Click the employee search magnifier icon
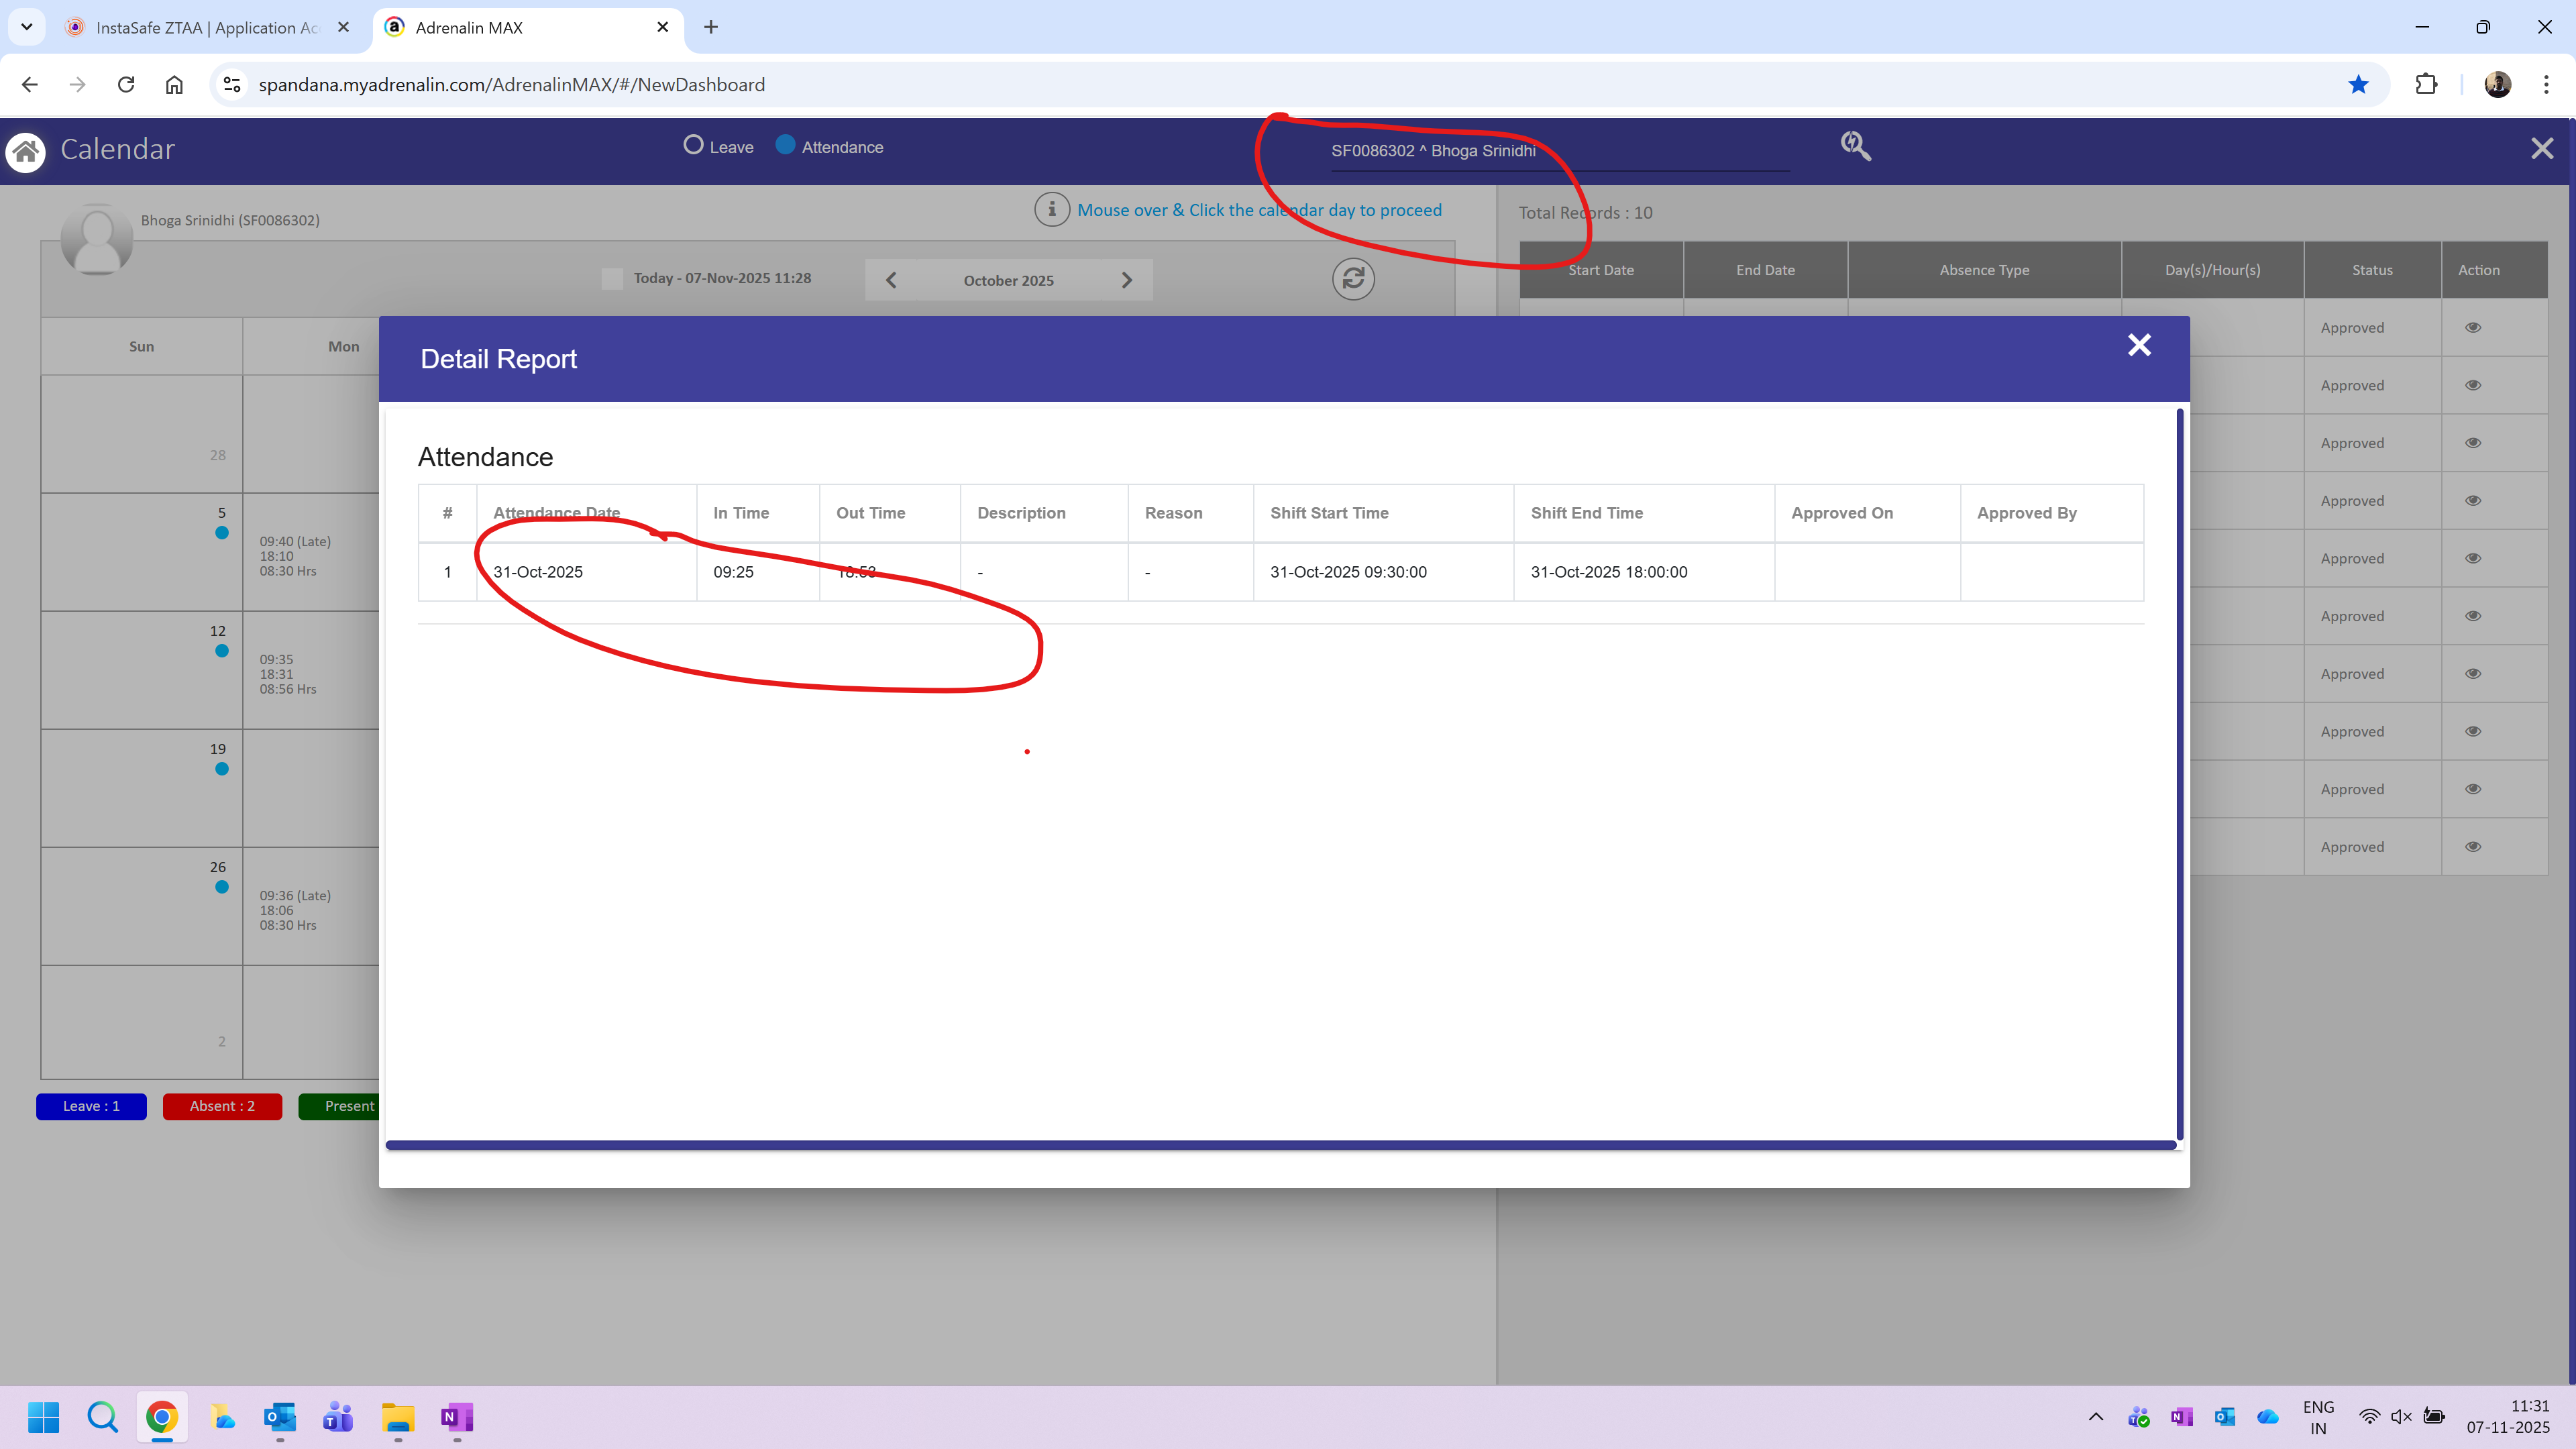 point(1855,146)
